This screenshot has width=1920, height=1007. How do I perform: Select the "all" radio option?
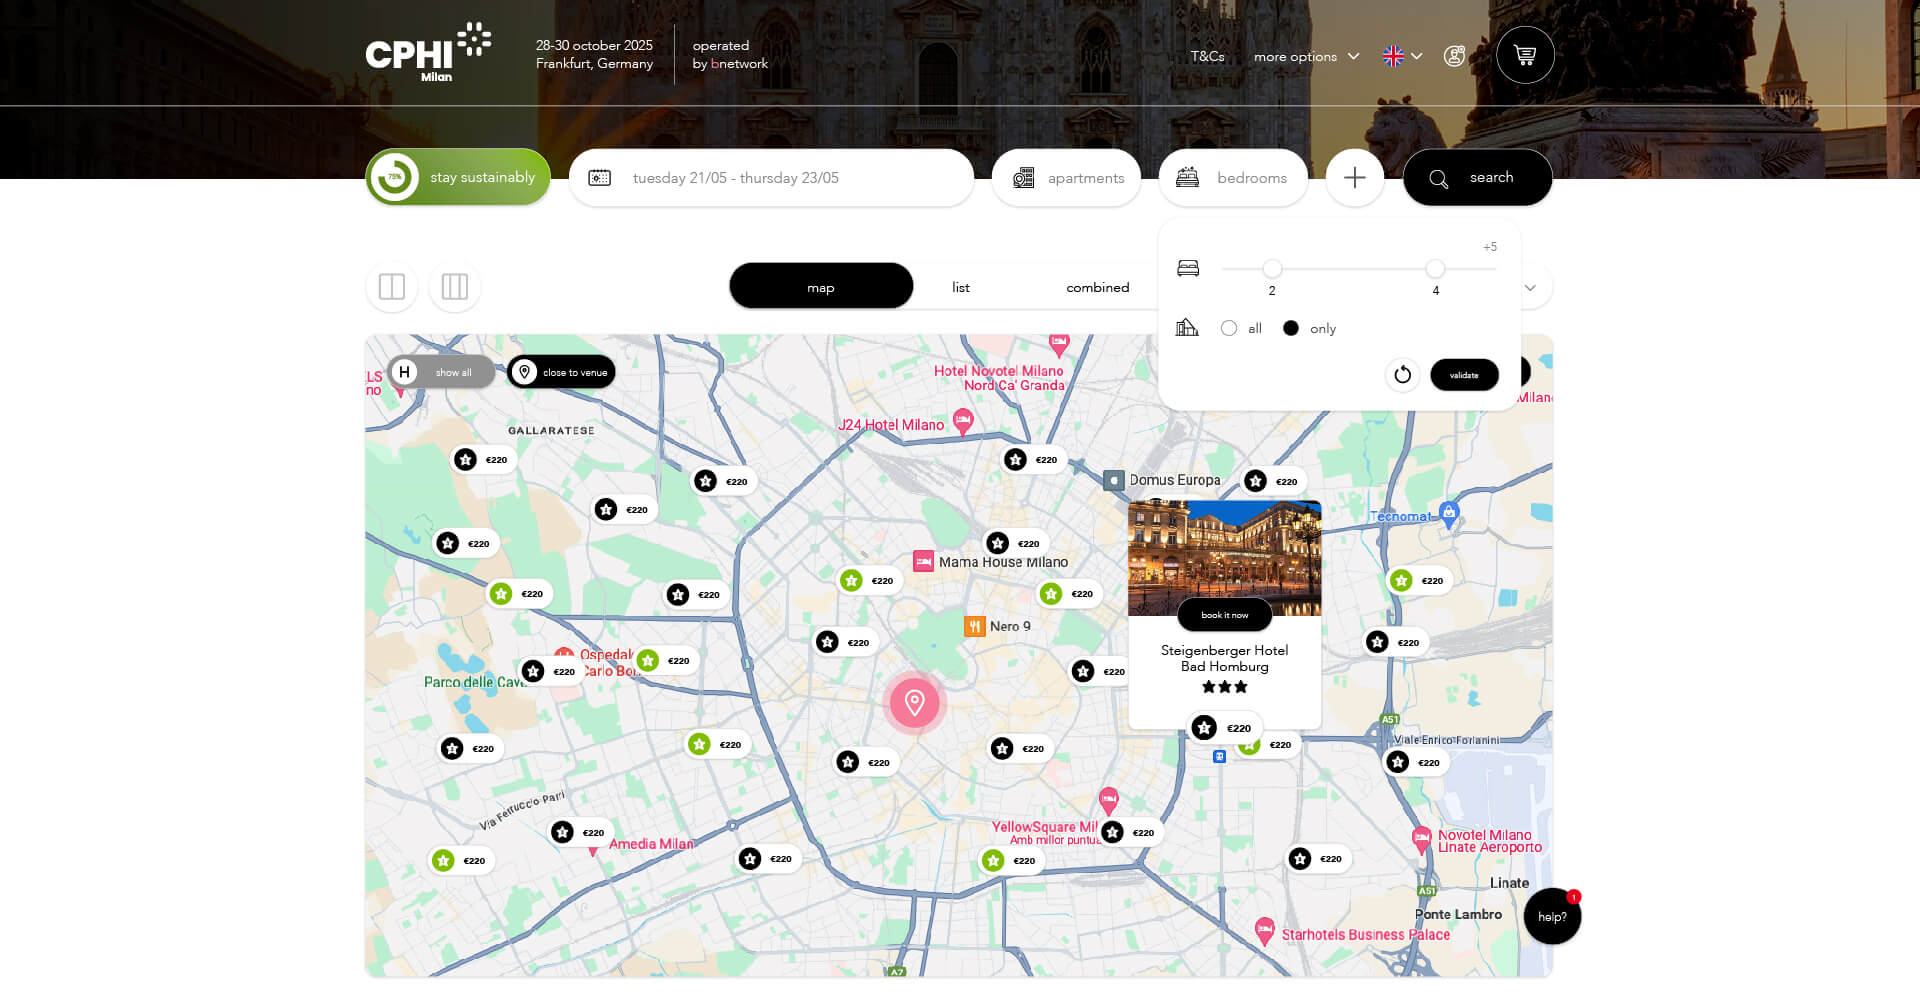1229,329
